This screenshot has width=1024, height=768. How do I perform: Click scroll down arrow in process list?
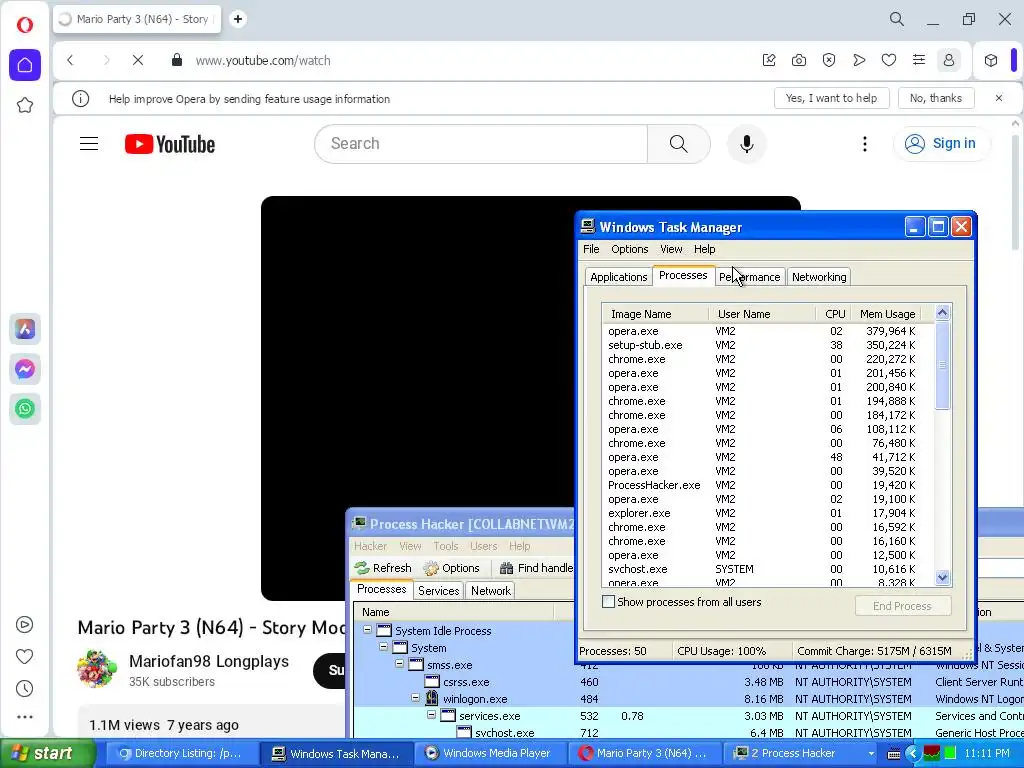click(942, 577)
